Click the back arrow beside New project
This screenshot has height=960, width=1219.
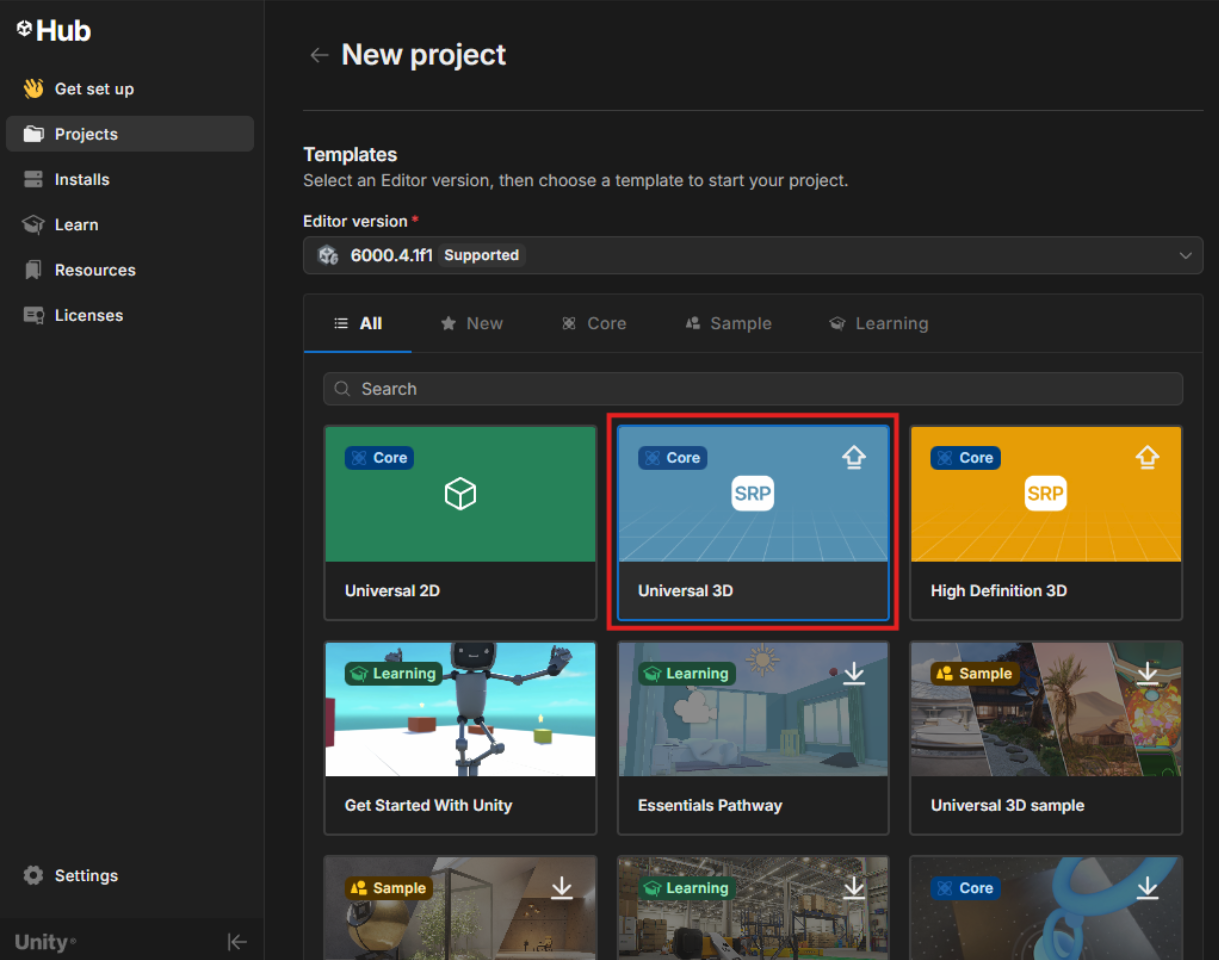coord(319,56)
